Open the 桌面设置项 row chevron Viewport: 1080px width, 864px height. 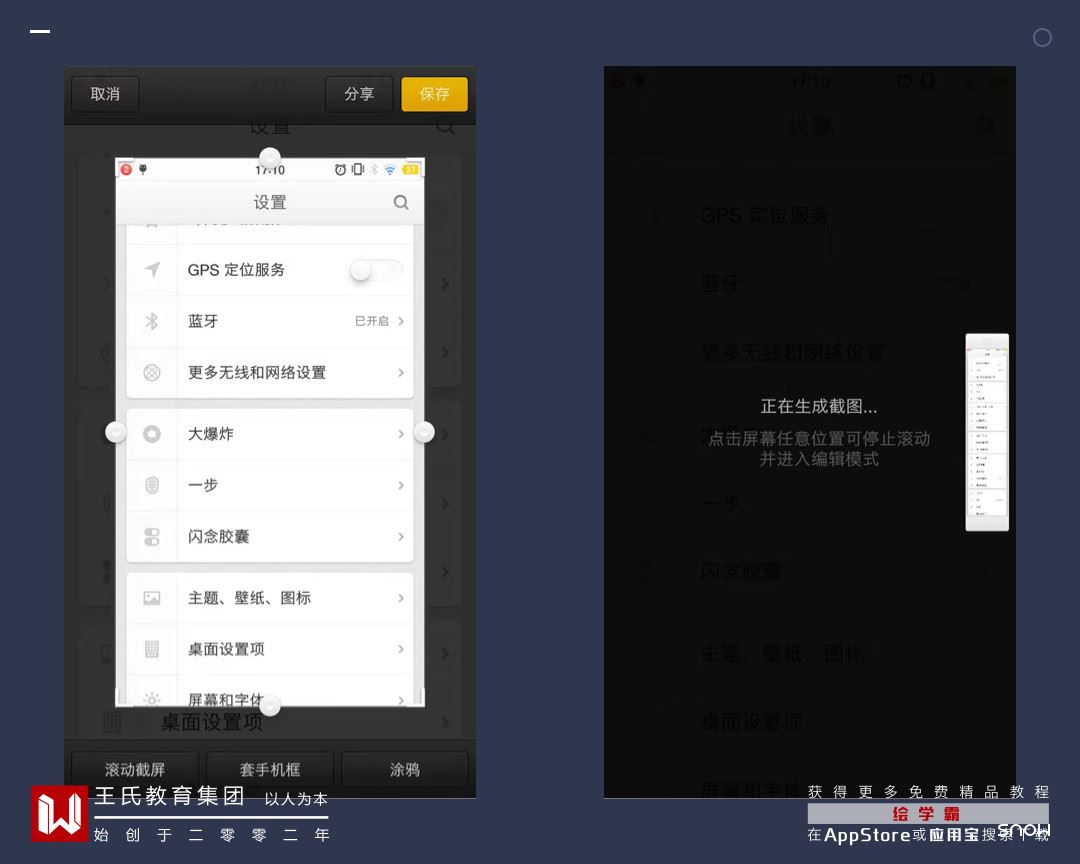click(x=401, y=649)
